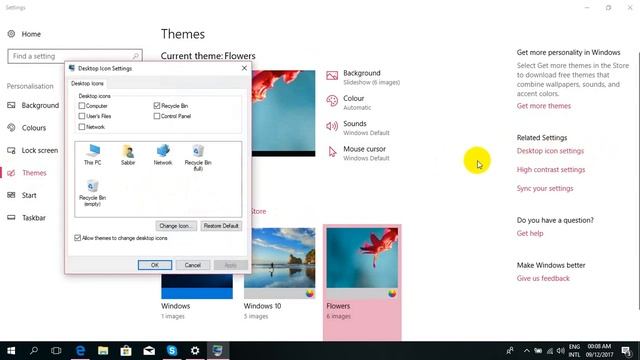Click the Background picture icon in sidebar
Screen dimensions: 640x360
(x=11, y=105)
